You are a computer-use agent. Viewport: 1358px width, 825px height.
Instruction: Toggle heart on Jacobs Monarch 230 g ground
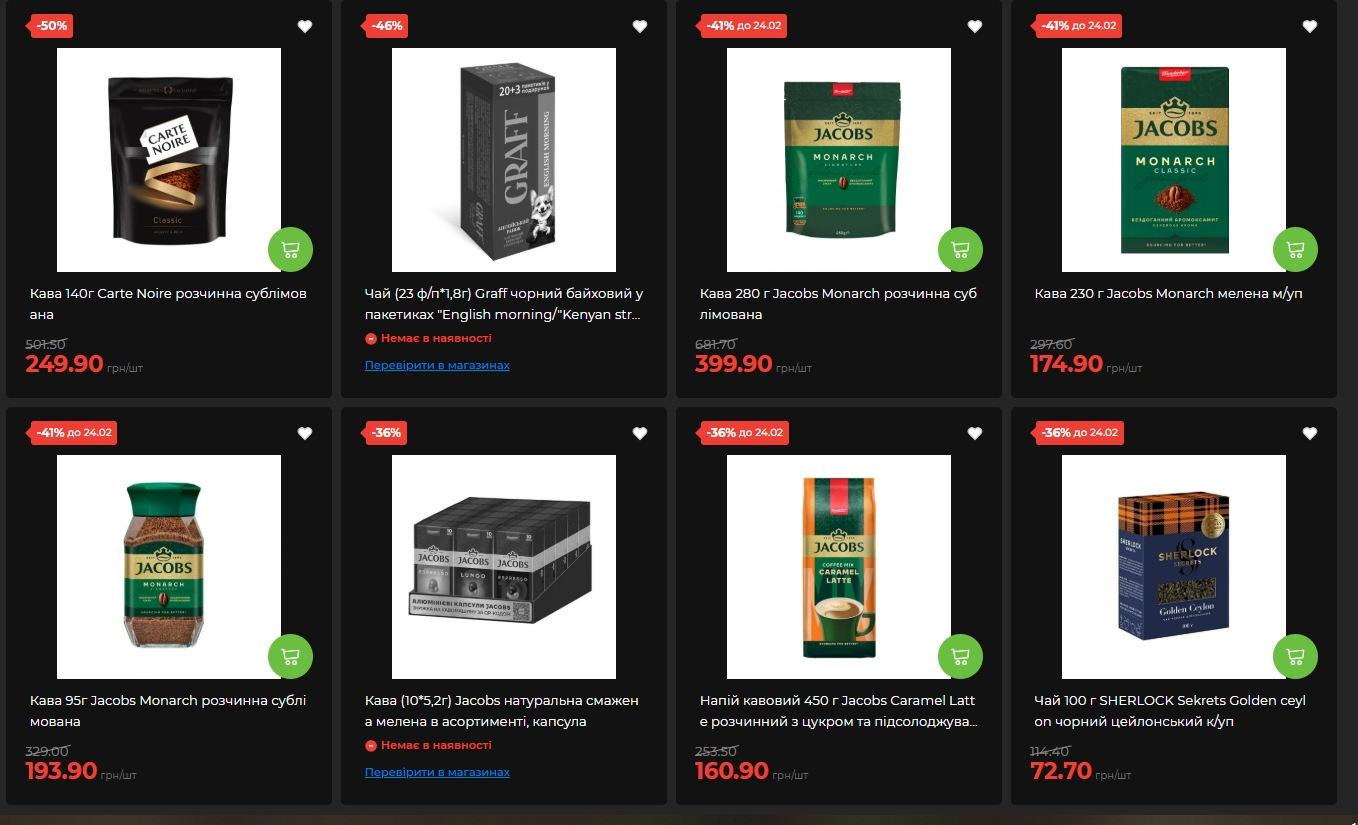tap(1310, 26)
